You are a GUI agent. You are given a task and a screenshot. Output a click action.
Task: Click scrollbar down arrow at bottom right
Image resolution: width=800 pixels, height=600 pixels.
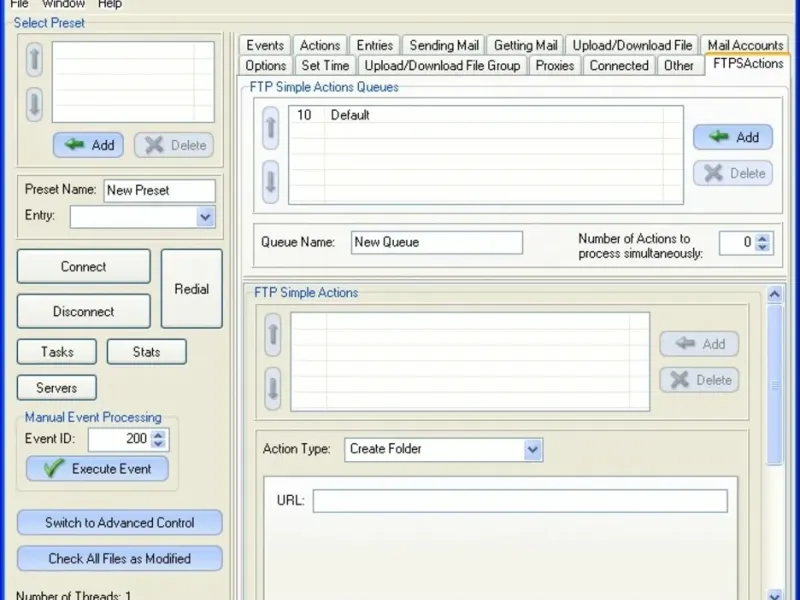point(774,595)
